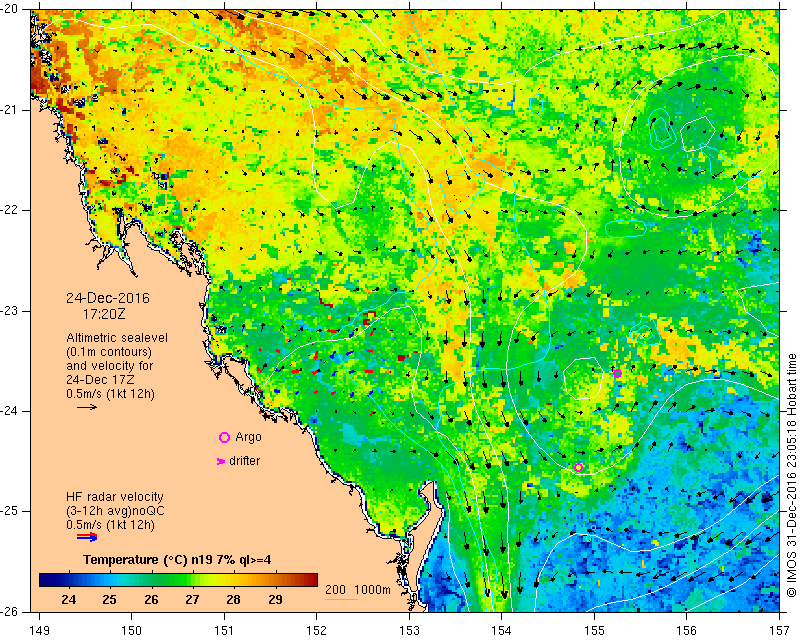Click the 'Altimetric sealevel' caption line
This screenshot has height=640, width=800.
tap(117, 338)
